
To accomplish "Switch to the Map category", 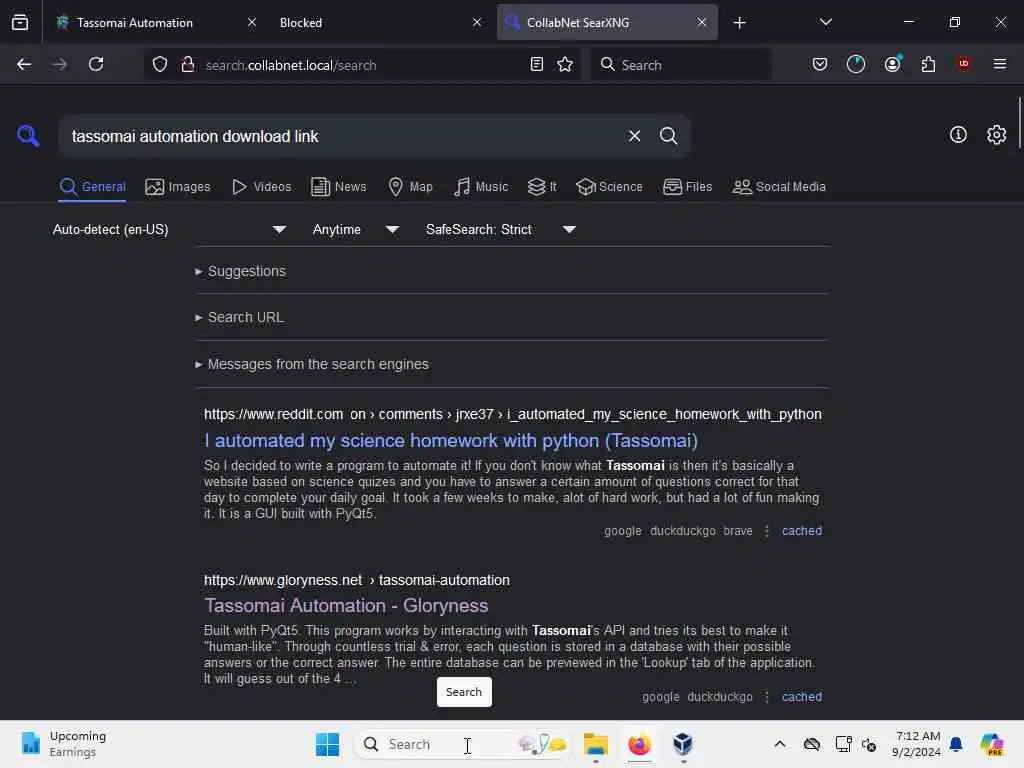I will click(x=410, y=187).
